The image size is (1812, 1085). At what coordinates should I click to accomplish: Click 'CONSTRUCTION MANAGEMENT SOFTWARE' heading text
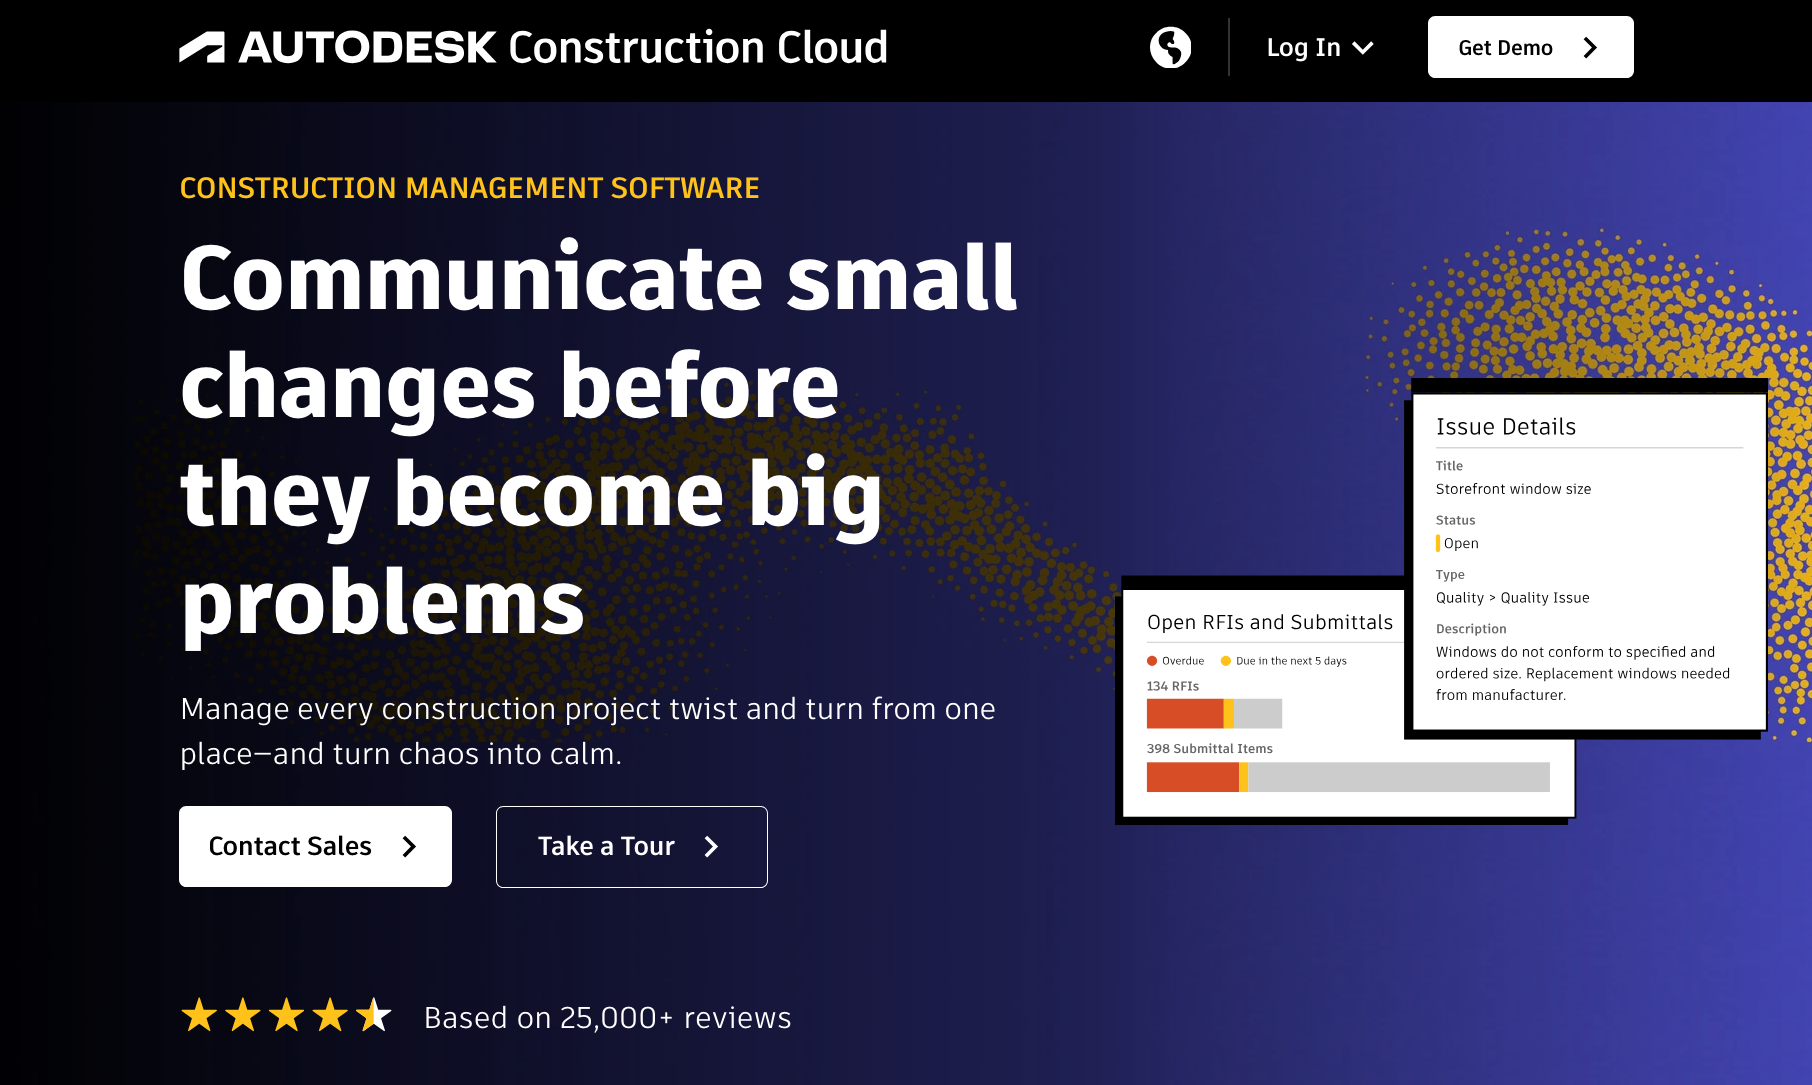(x=470, y=188)
